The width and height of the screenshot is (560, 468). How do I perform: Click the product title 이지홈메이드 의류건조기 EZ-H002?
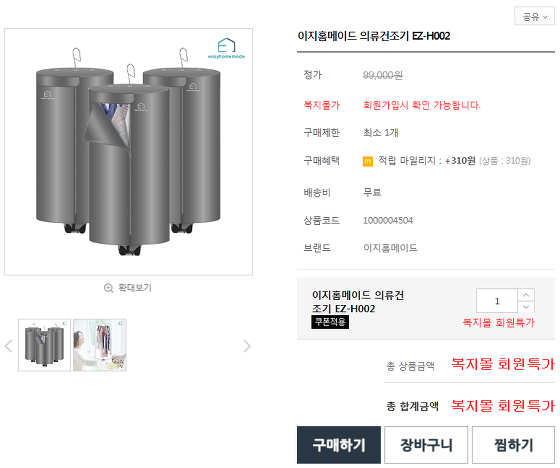tap(374, 36)
